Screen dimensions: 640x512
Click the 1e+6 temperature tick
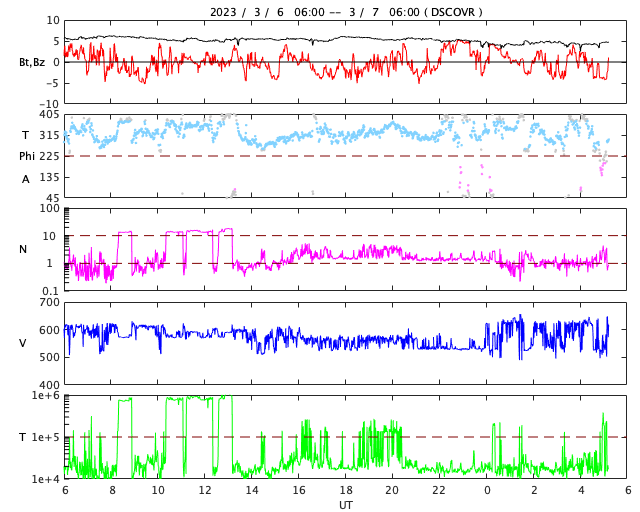pyautogui.click(x=46, y=396)
